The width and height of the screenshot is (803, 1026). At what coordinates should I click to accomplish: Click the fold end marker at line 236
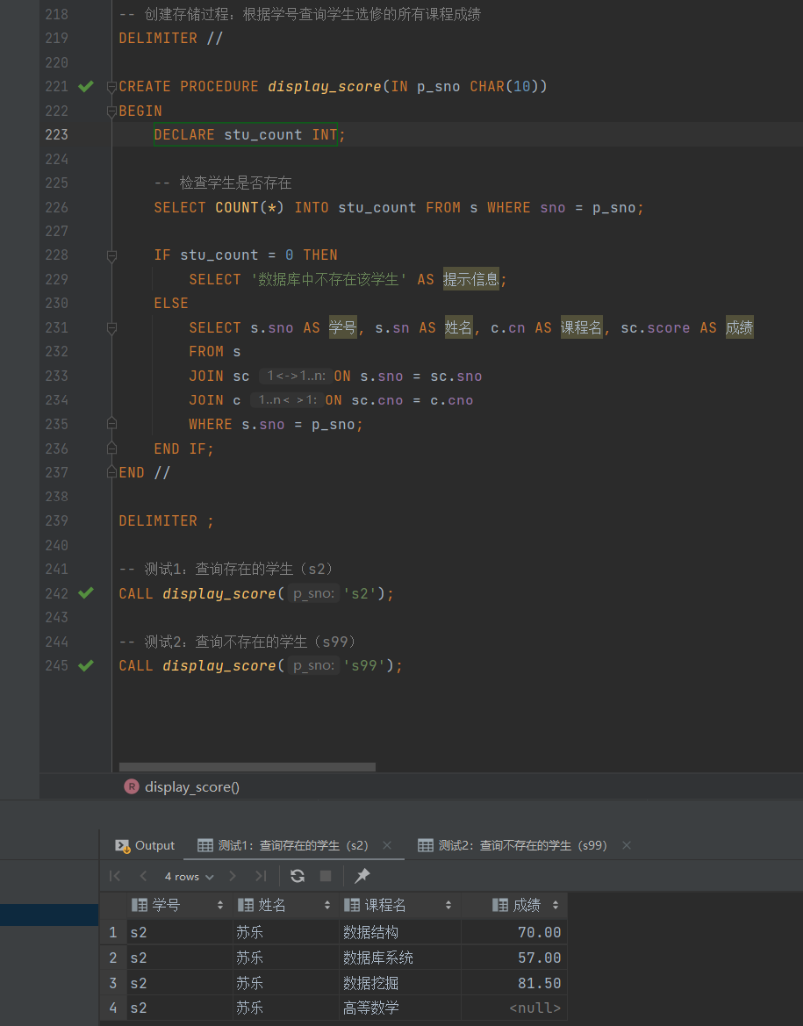pos(112,448)
